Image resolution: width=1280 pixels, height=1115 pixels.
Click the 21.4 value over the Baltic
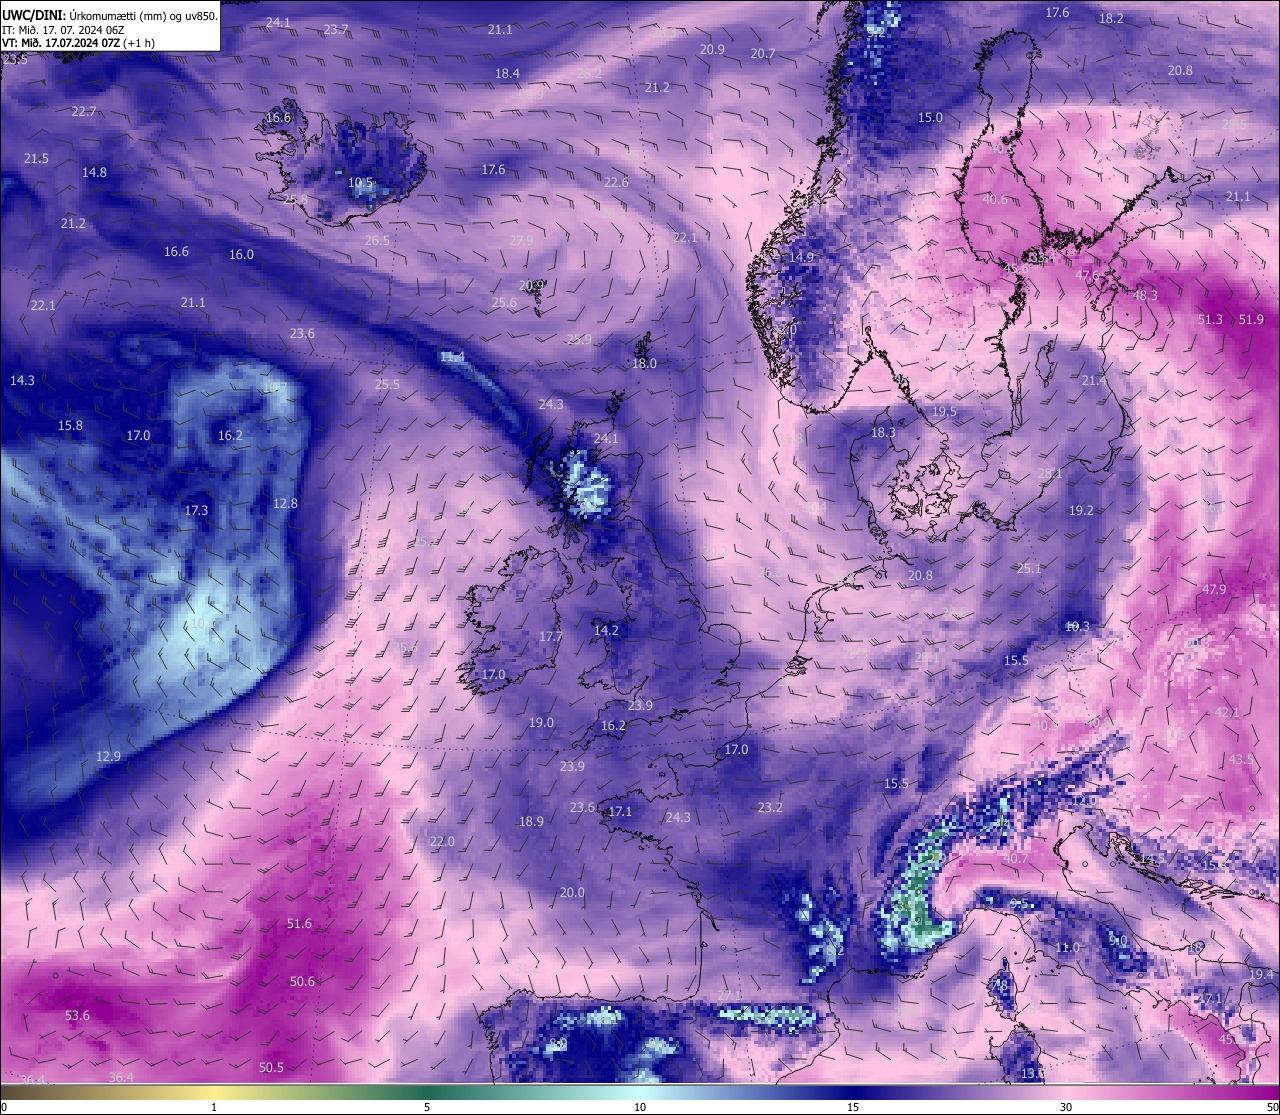coord(1094,380)
